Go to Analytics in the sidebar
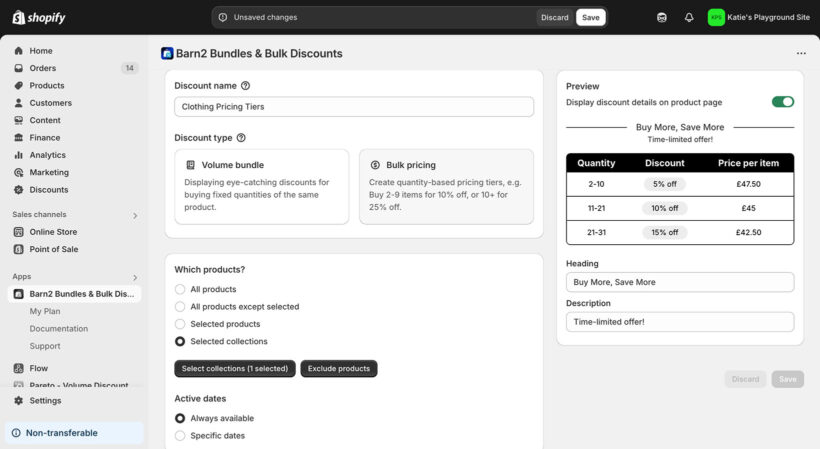Screen dimensions: 820x449 coord(47,155)
